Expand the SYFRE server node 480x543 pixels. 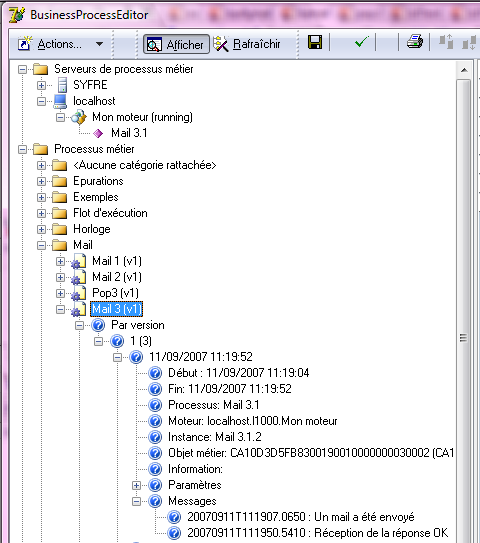[x=41, y=85]
